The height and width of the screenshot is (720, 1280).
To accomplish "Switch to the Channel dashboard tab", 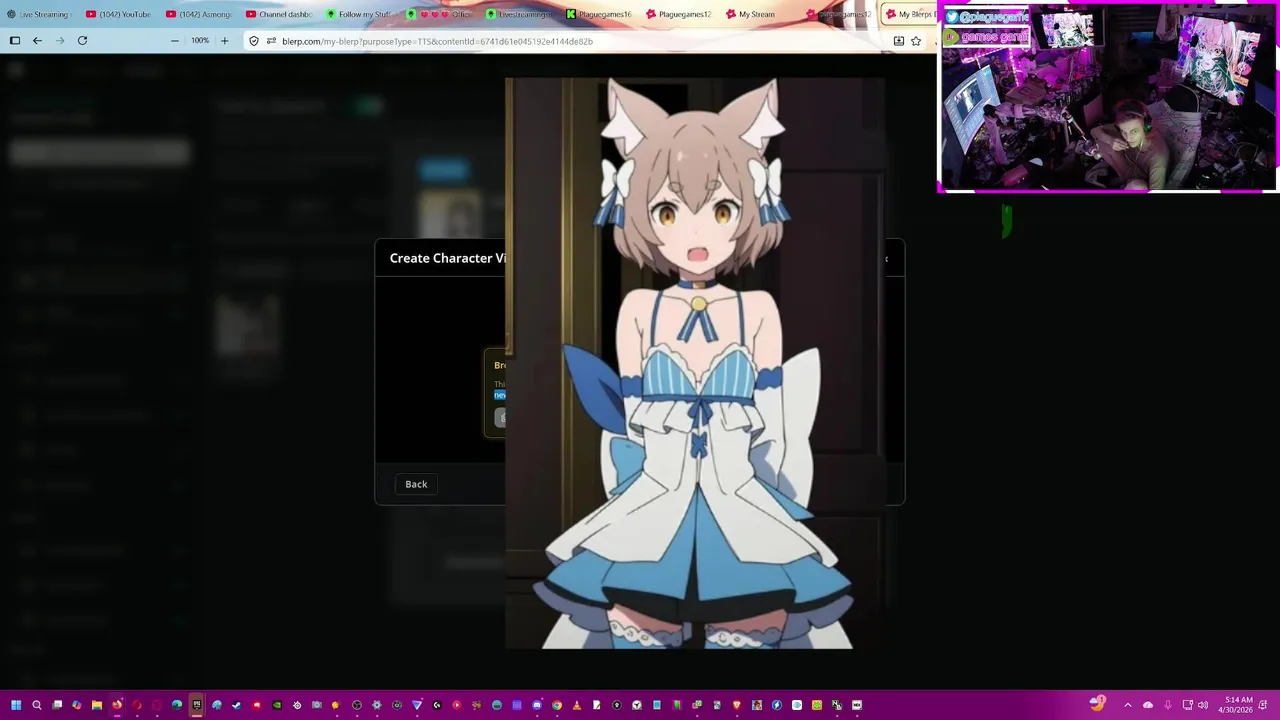I will click(278, 14).
